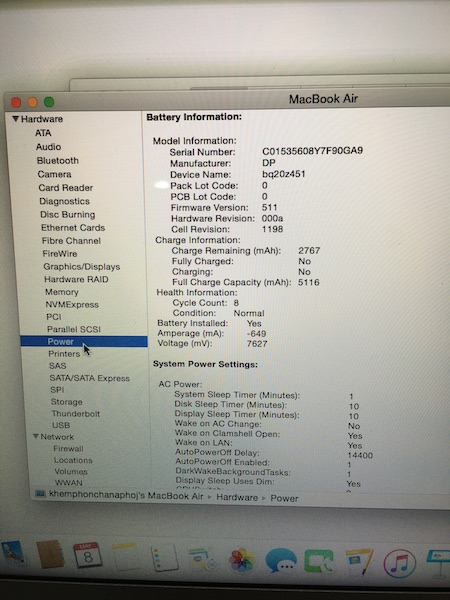Open the Pages app in the Dock
Screen dimensions: 450x600
pos(359,561)
